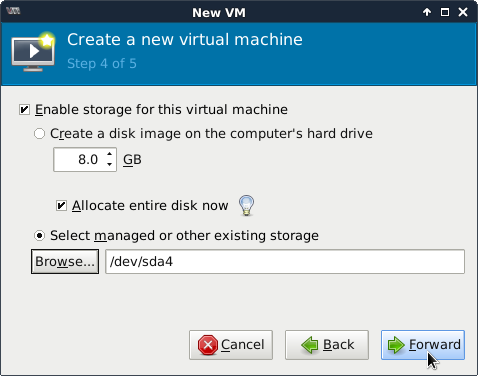The image size is (478, 376).
Task: Click the New VM title bar
Action: [219, 13]
